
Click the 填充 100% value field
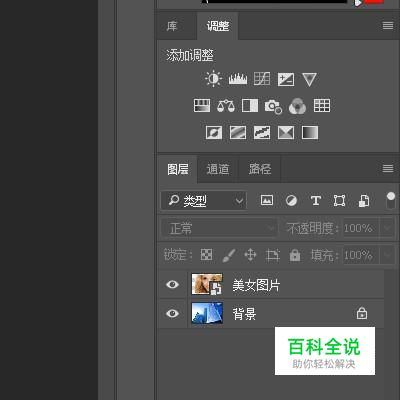click(361, 255)
